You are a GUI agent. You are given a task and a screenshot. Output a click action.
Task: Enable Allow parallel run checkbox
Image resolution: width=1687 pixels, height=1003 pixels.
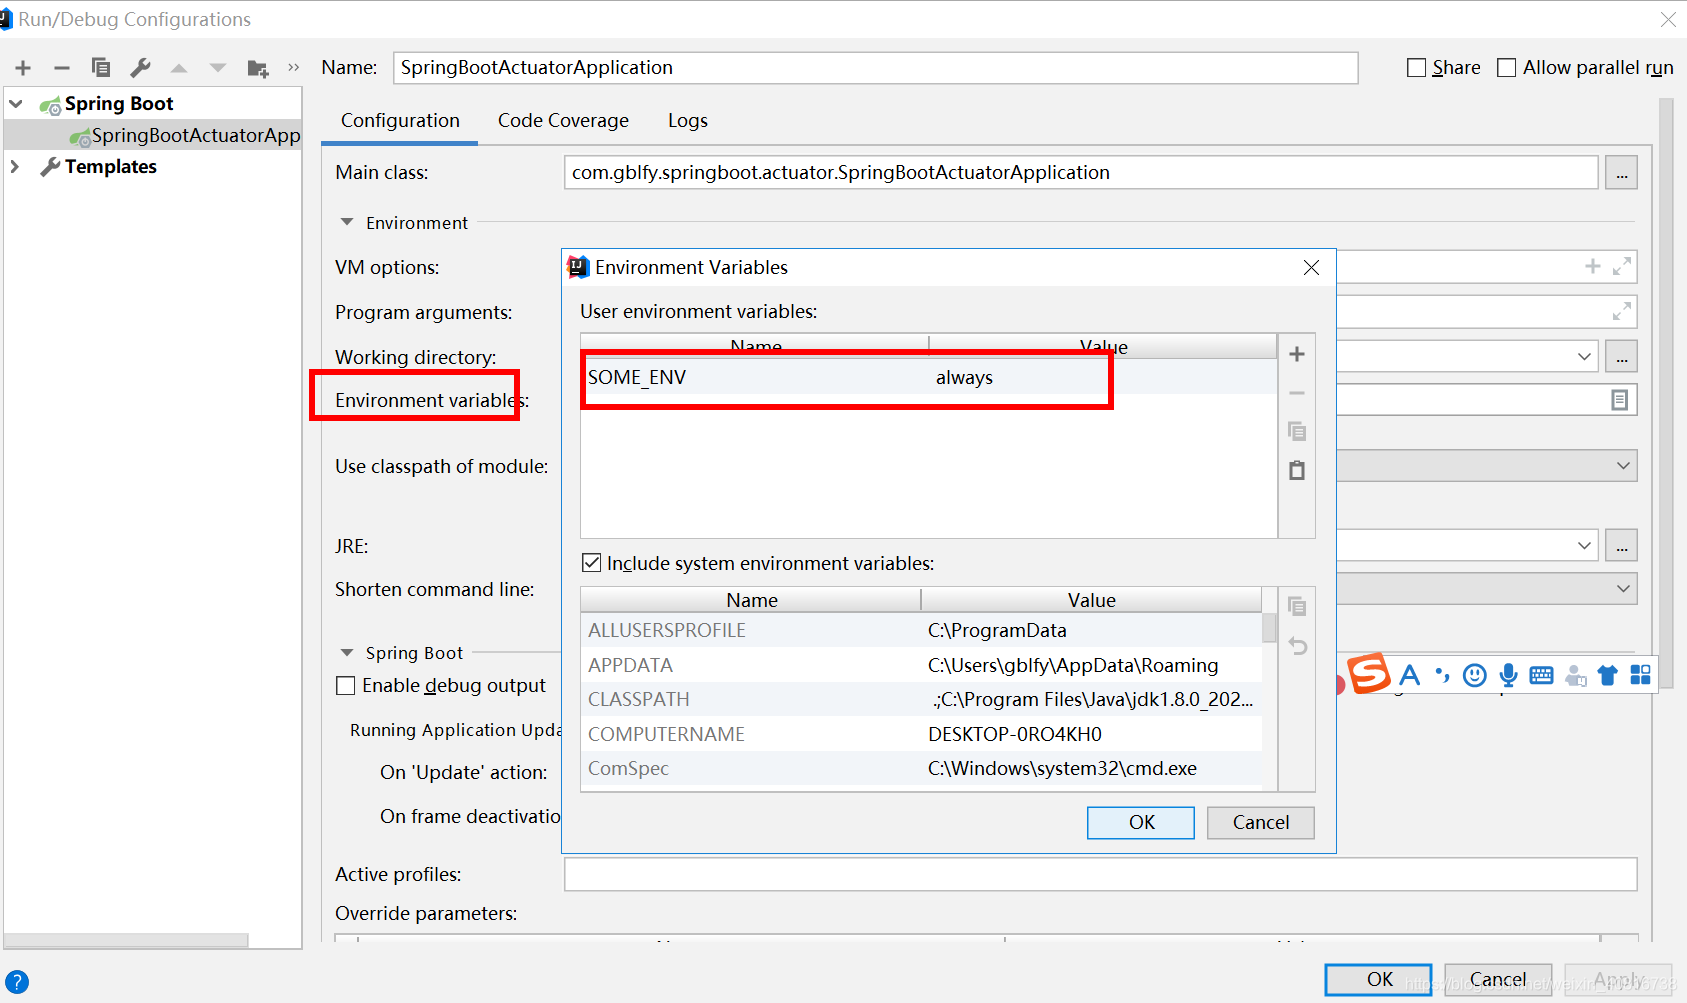[x=1506, y=67]
